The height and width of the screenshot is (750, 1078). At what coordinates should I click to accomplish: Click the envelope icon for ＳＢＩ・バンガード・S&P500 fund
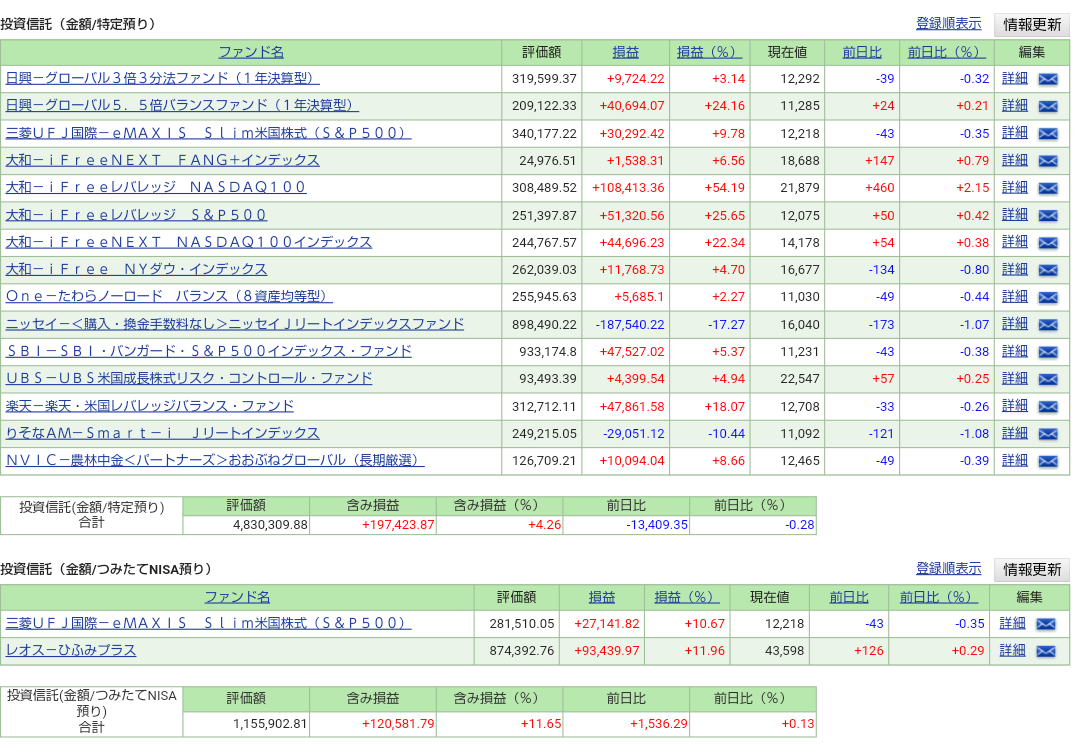click(1048, 352)
